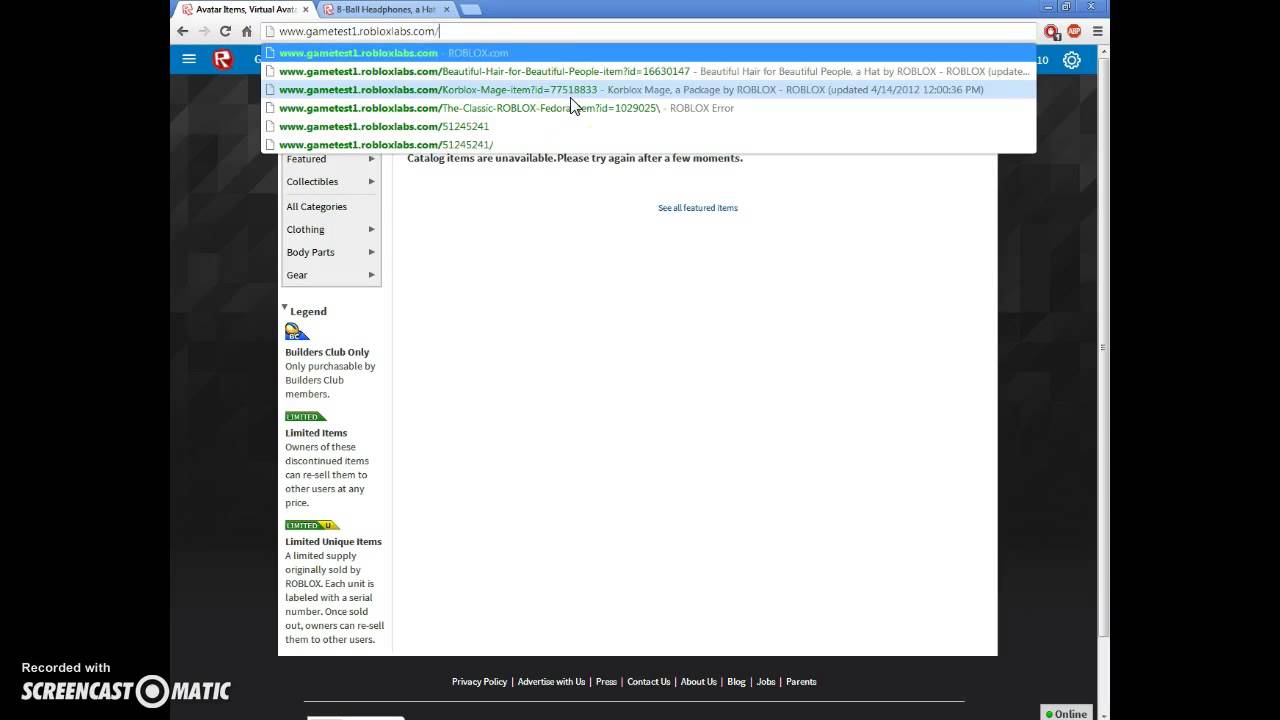Open the Blog footer link
This screenshot has width=1280, height=720.
pyautogui.click(x=736, y=682)
